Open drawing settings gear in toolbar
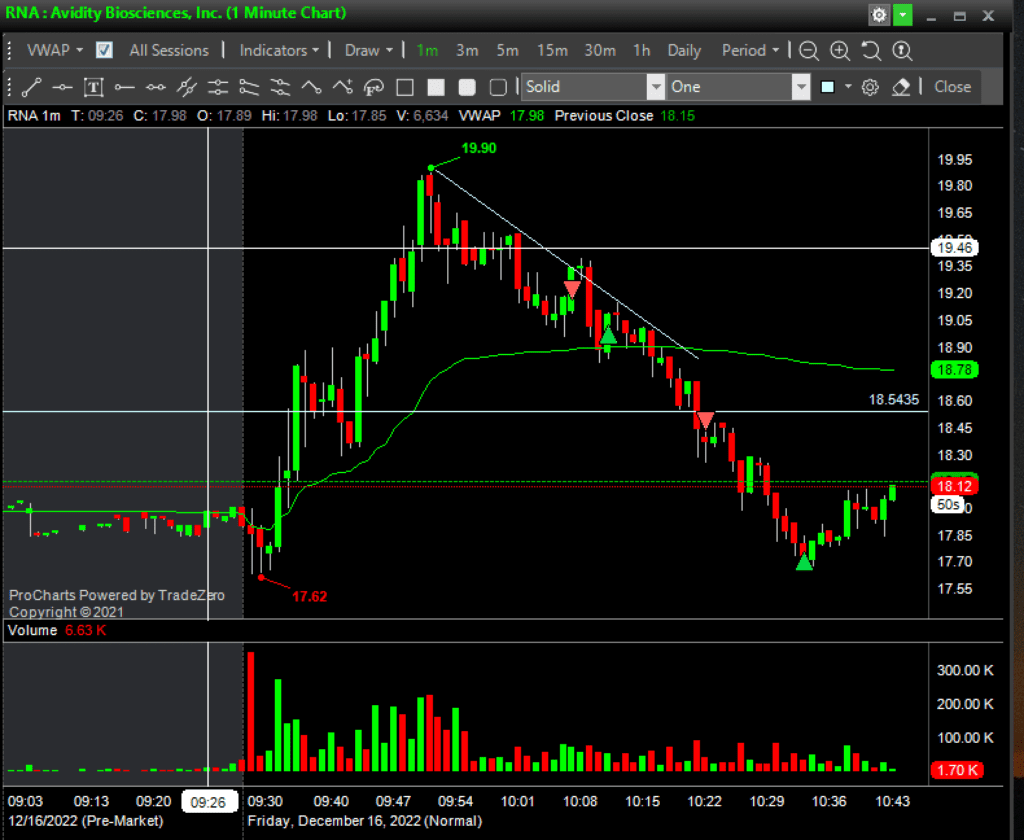 click(x=870, y=87)
